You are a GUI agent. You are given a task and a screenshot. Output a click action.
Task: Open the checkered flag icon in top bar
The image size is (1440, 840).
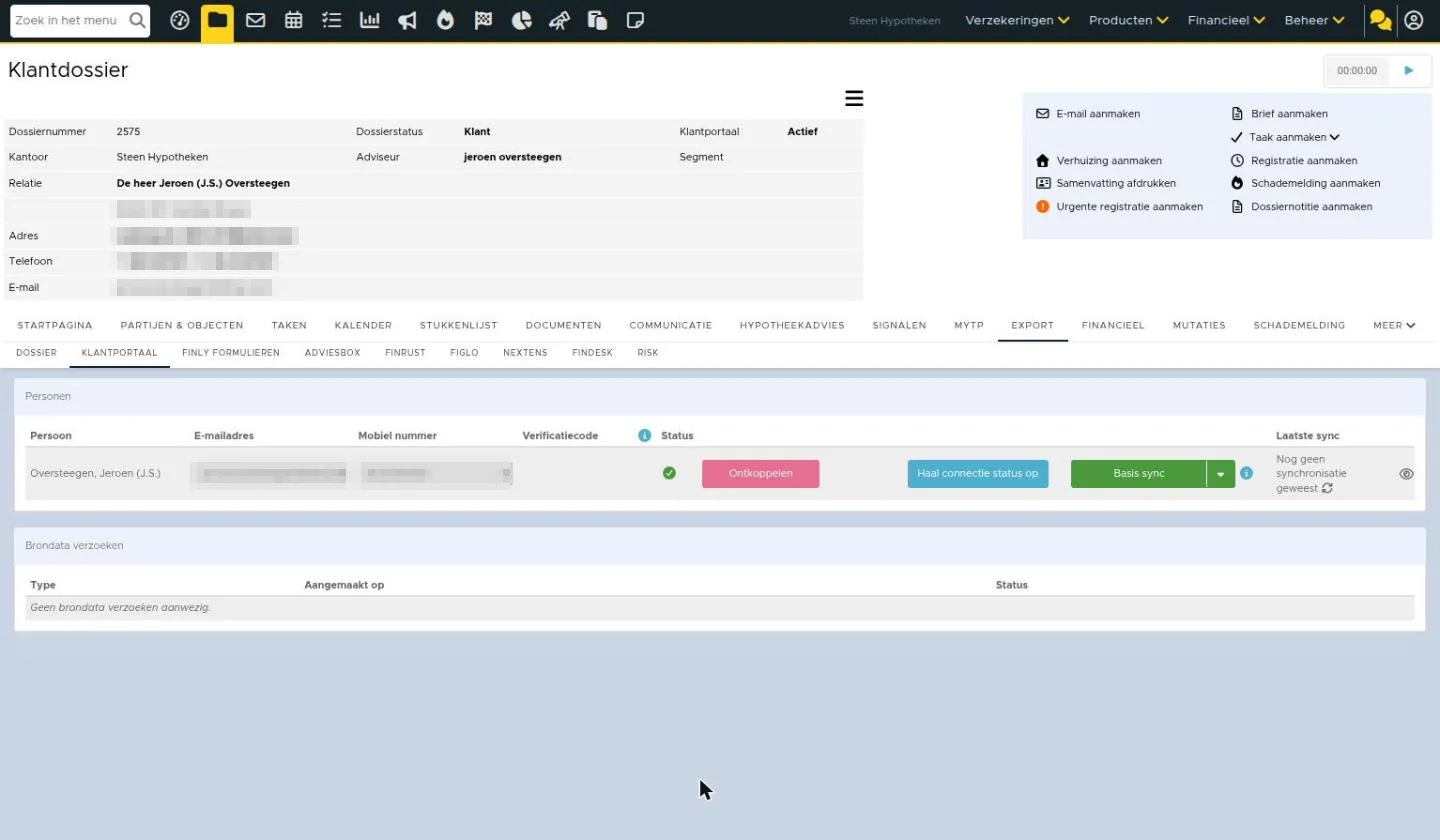coord(483,20)
